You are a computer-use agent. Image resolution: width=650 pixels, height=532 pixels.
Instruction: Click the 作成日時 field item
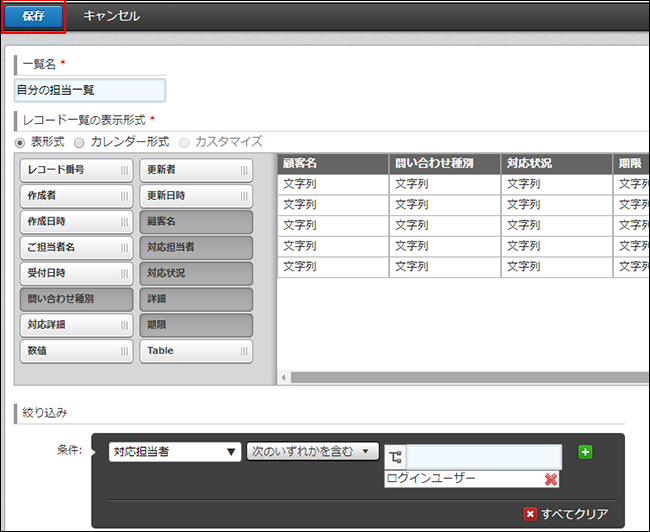pos(75,222)
